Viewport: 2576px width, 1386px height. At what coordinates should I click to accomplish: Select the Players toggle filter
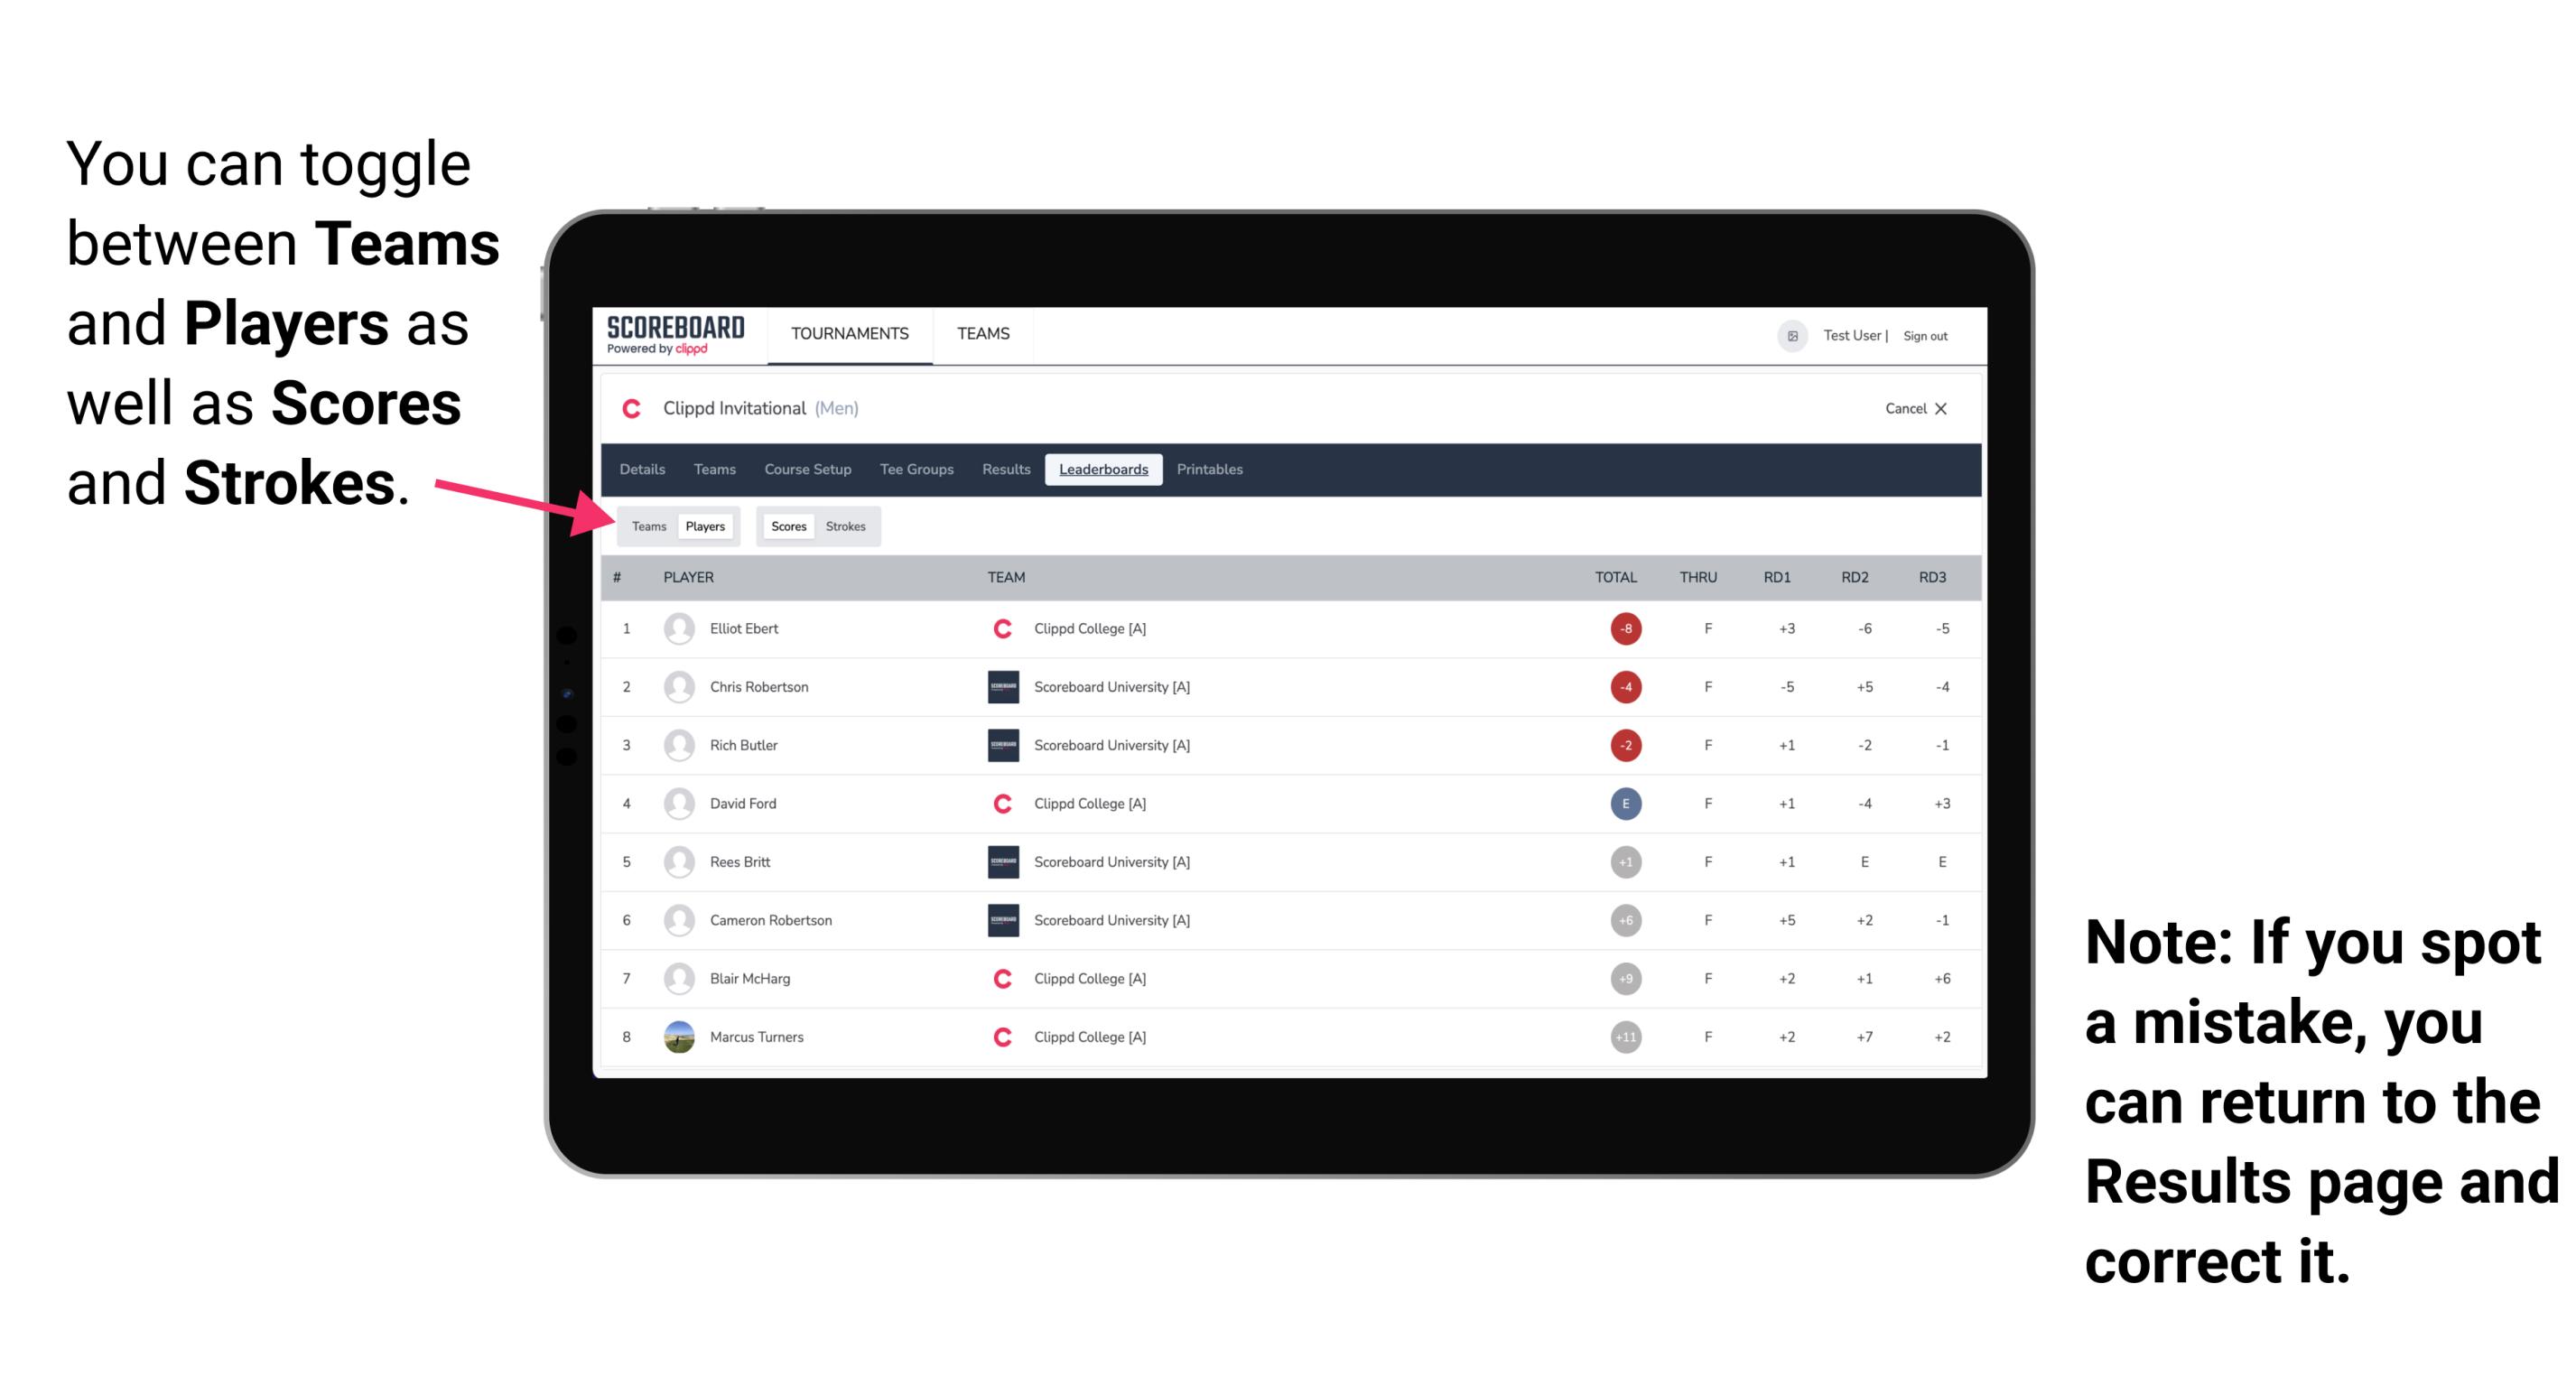(x=702, y=526)
